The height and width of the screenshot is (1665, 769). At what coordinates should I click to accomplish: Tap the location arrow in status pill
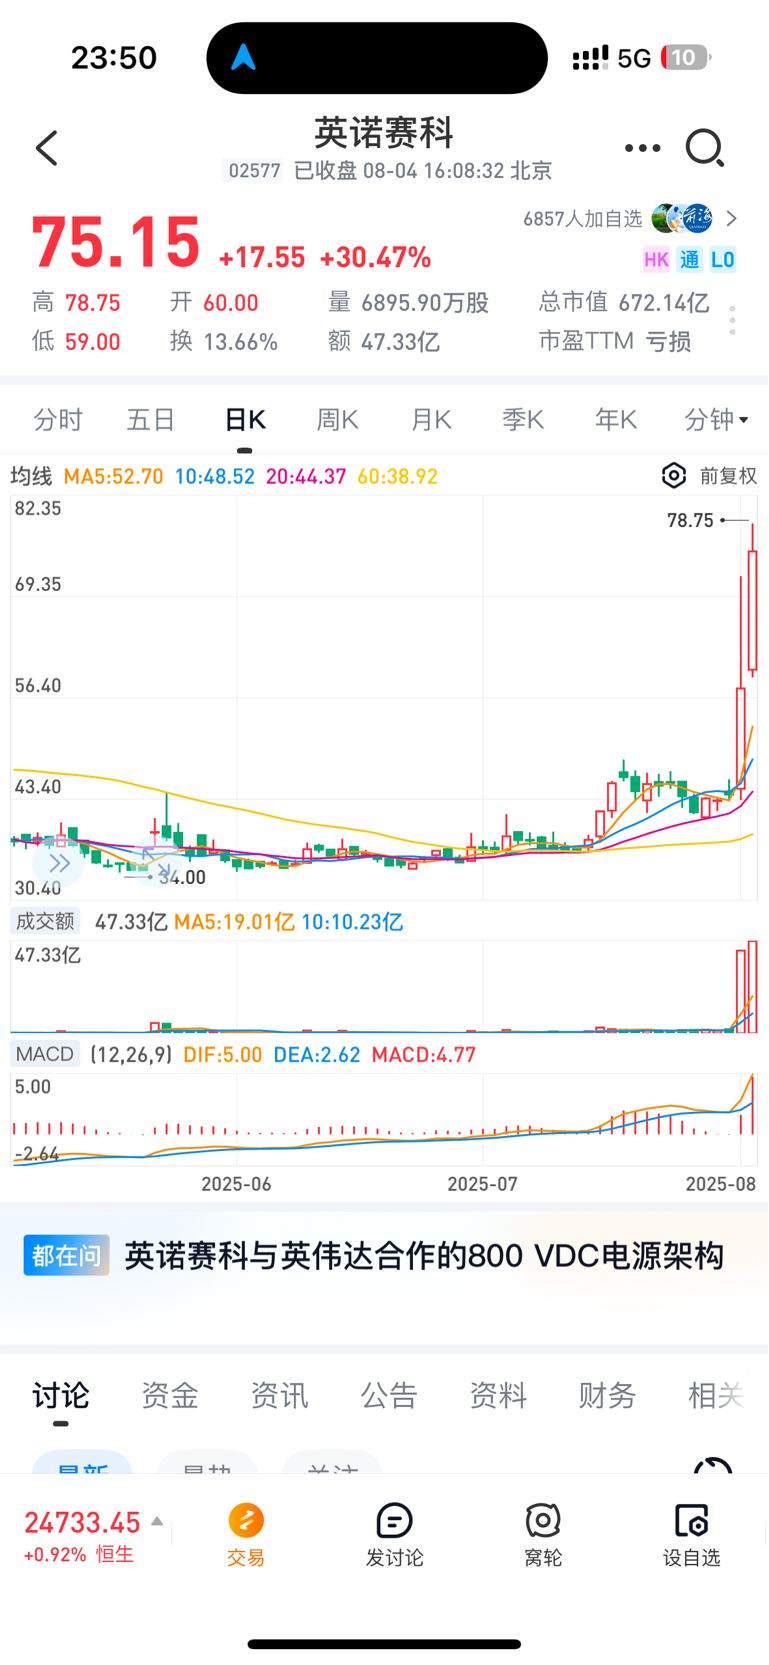coord(243,58)
